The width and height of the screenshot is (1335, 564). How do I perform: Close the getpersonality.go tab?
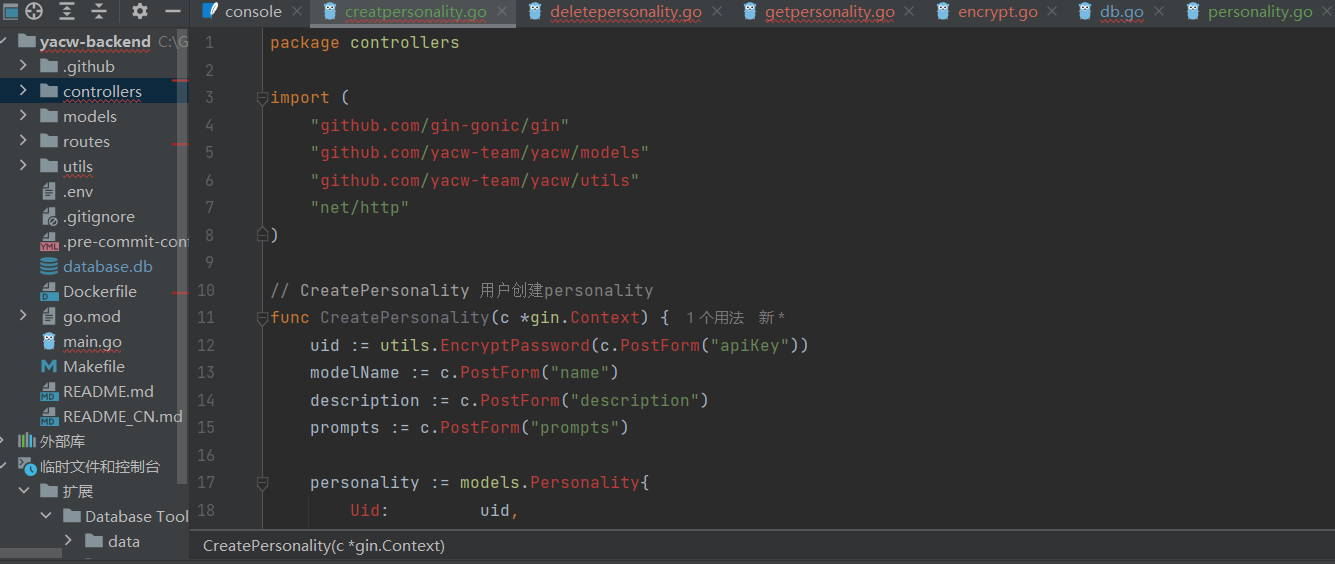pyautogui.click(x=909, y=12)
